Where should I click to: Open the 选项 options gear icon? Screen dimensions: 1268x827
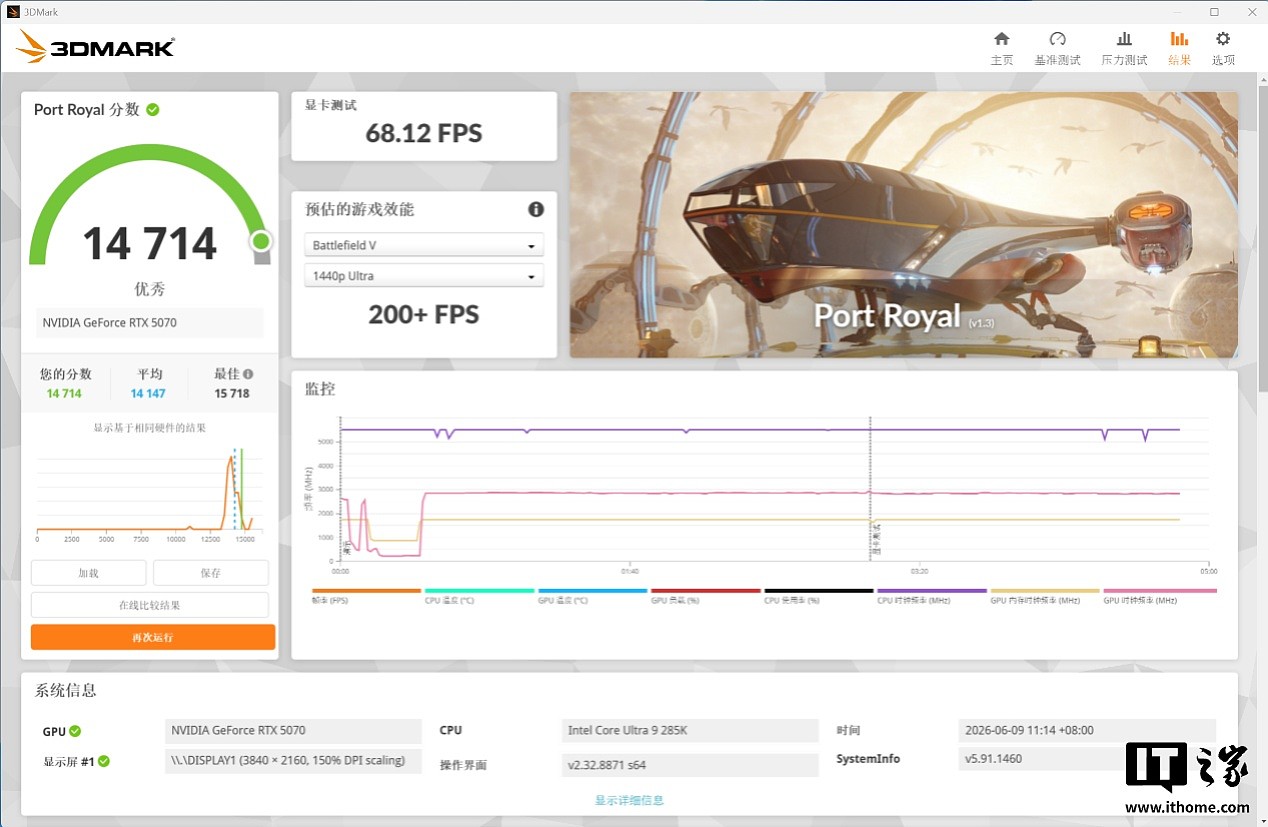tap(1223, 39)
